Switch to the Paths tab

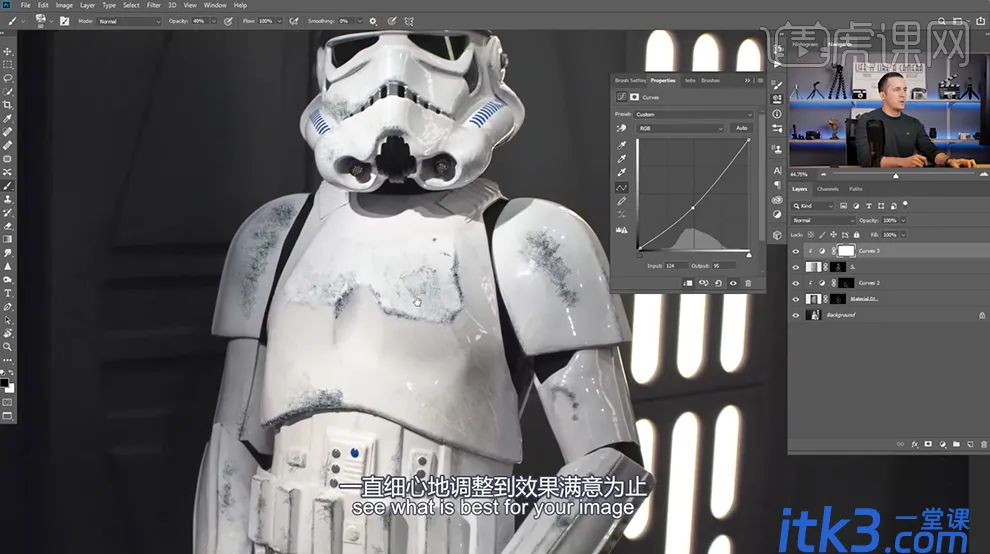[x=856, y=189]
